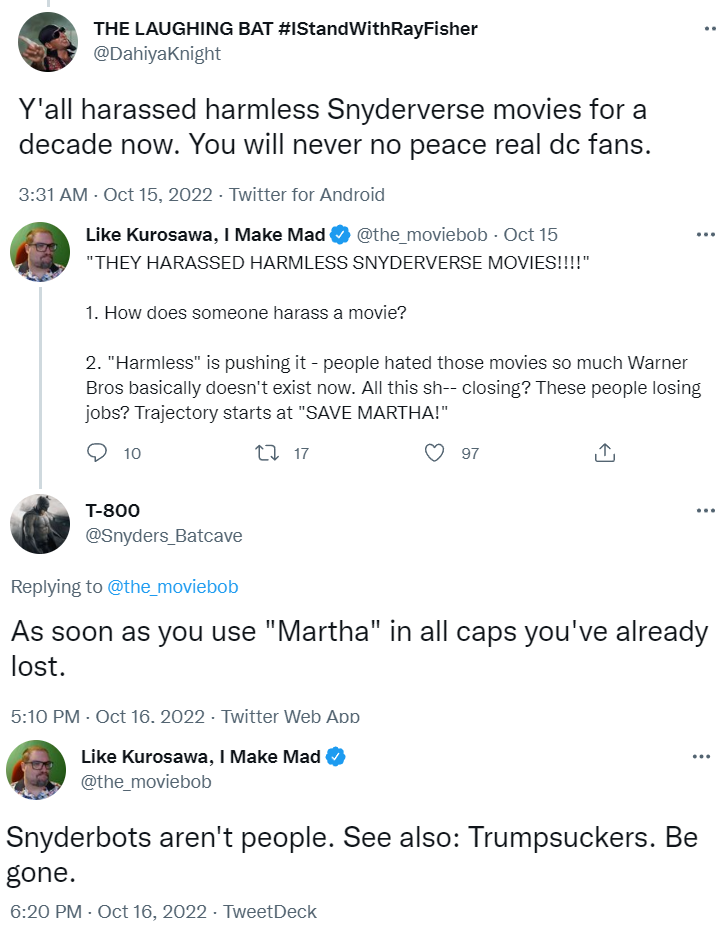Like the tweet with 97 likes

434,453
